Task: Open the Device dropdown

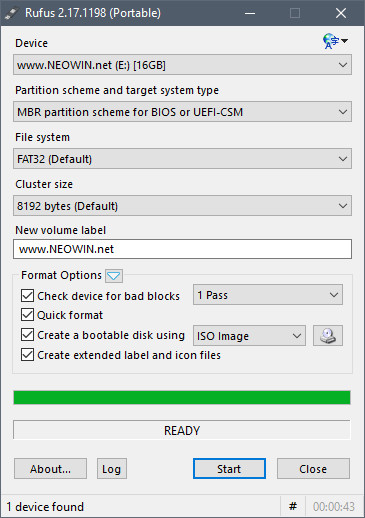Action: point(182,65)
